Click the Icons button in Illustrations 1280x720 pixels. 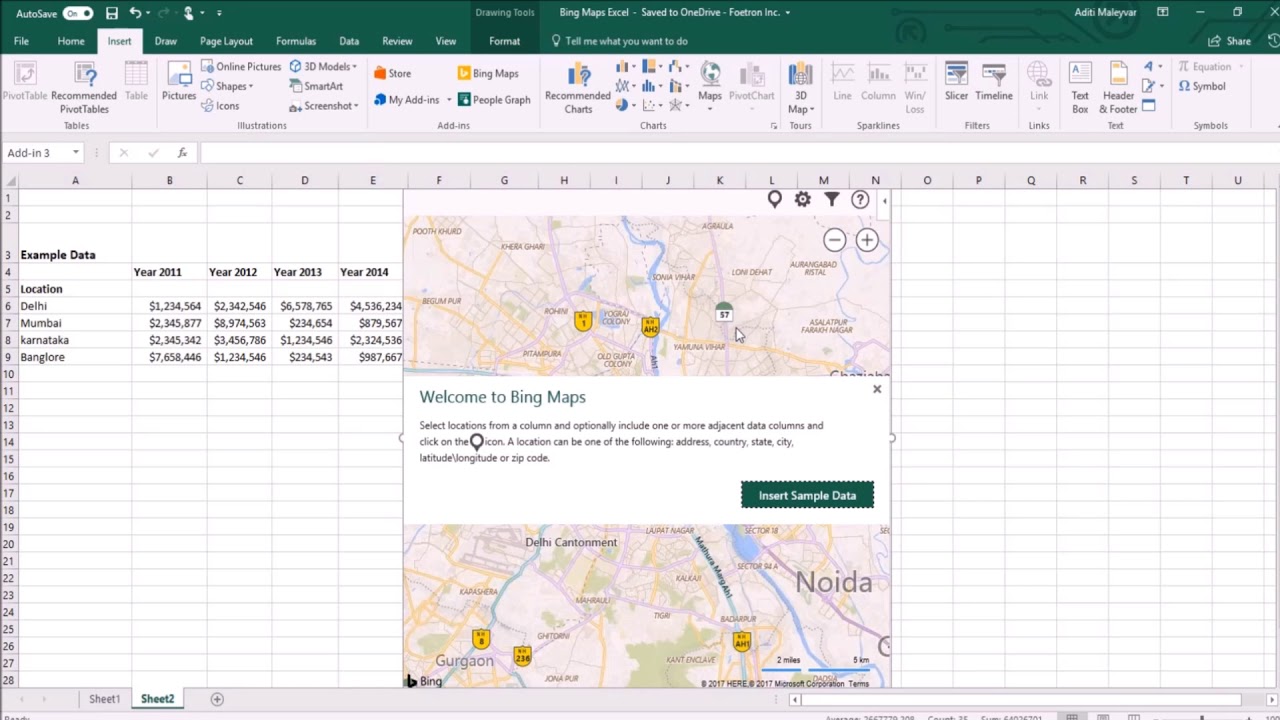221,106
